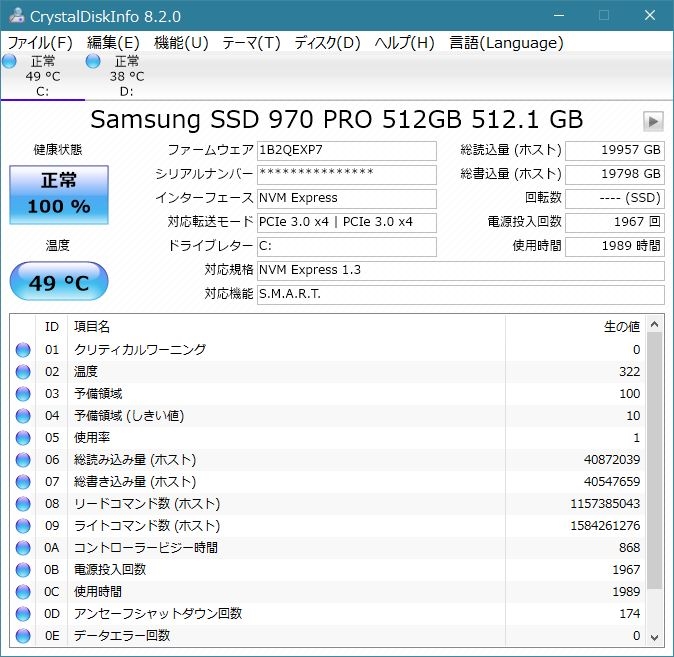Open the ファイル(F) menu
The height and width of the screenshot is (657, 674).
(40, 43)
